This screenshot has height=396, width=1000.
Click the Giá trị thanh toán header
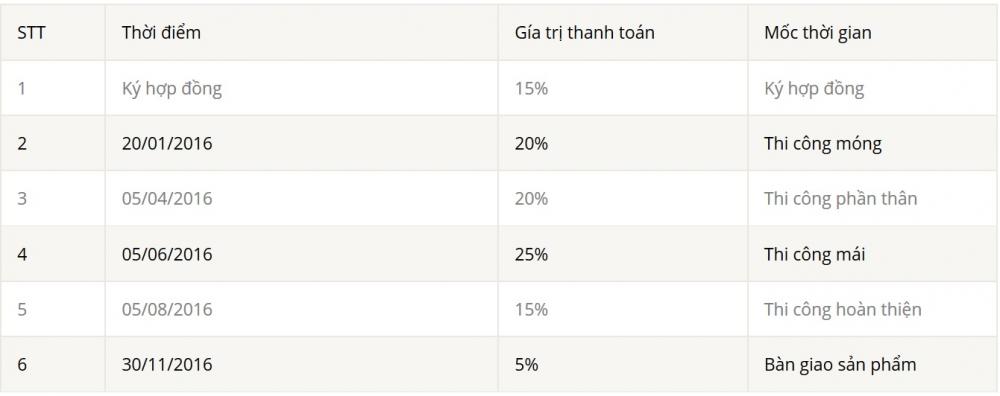[585, 33]
